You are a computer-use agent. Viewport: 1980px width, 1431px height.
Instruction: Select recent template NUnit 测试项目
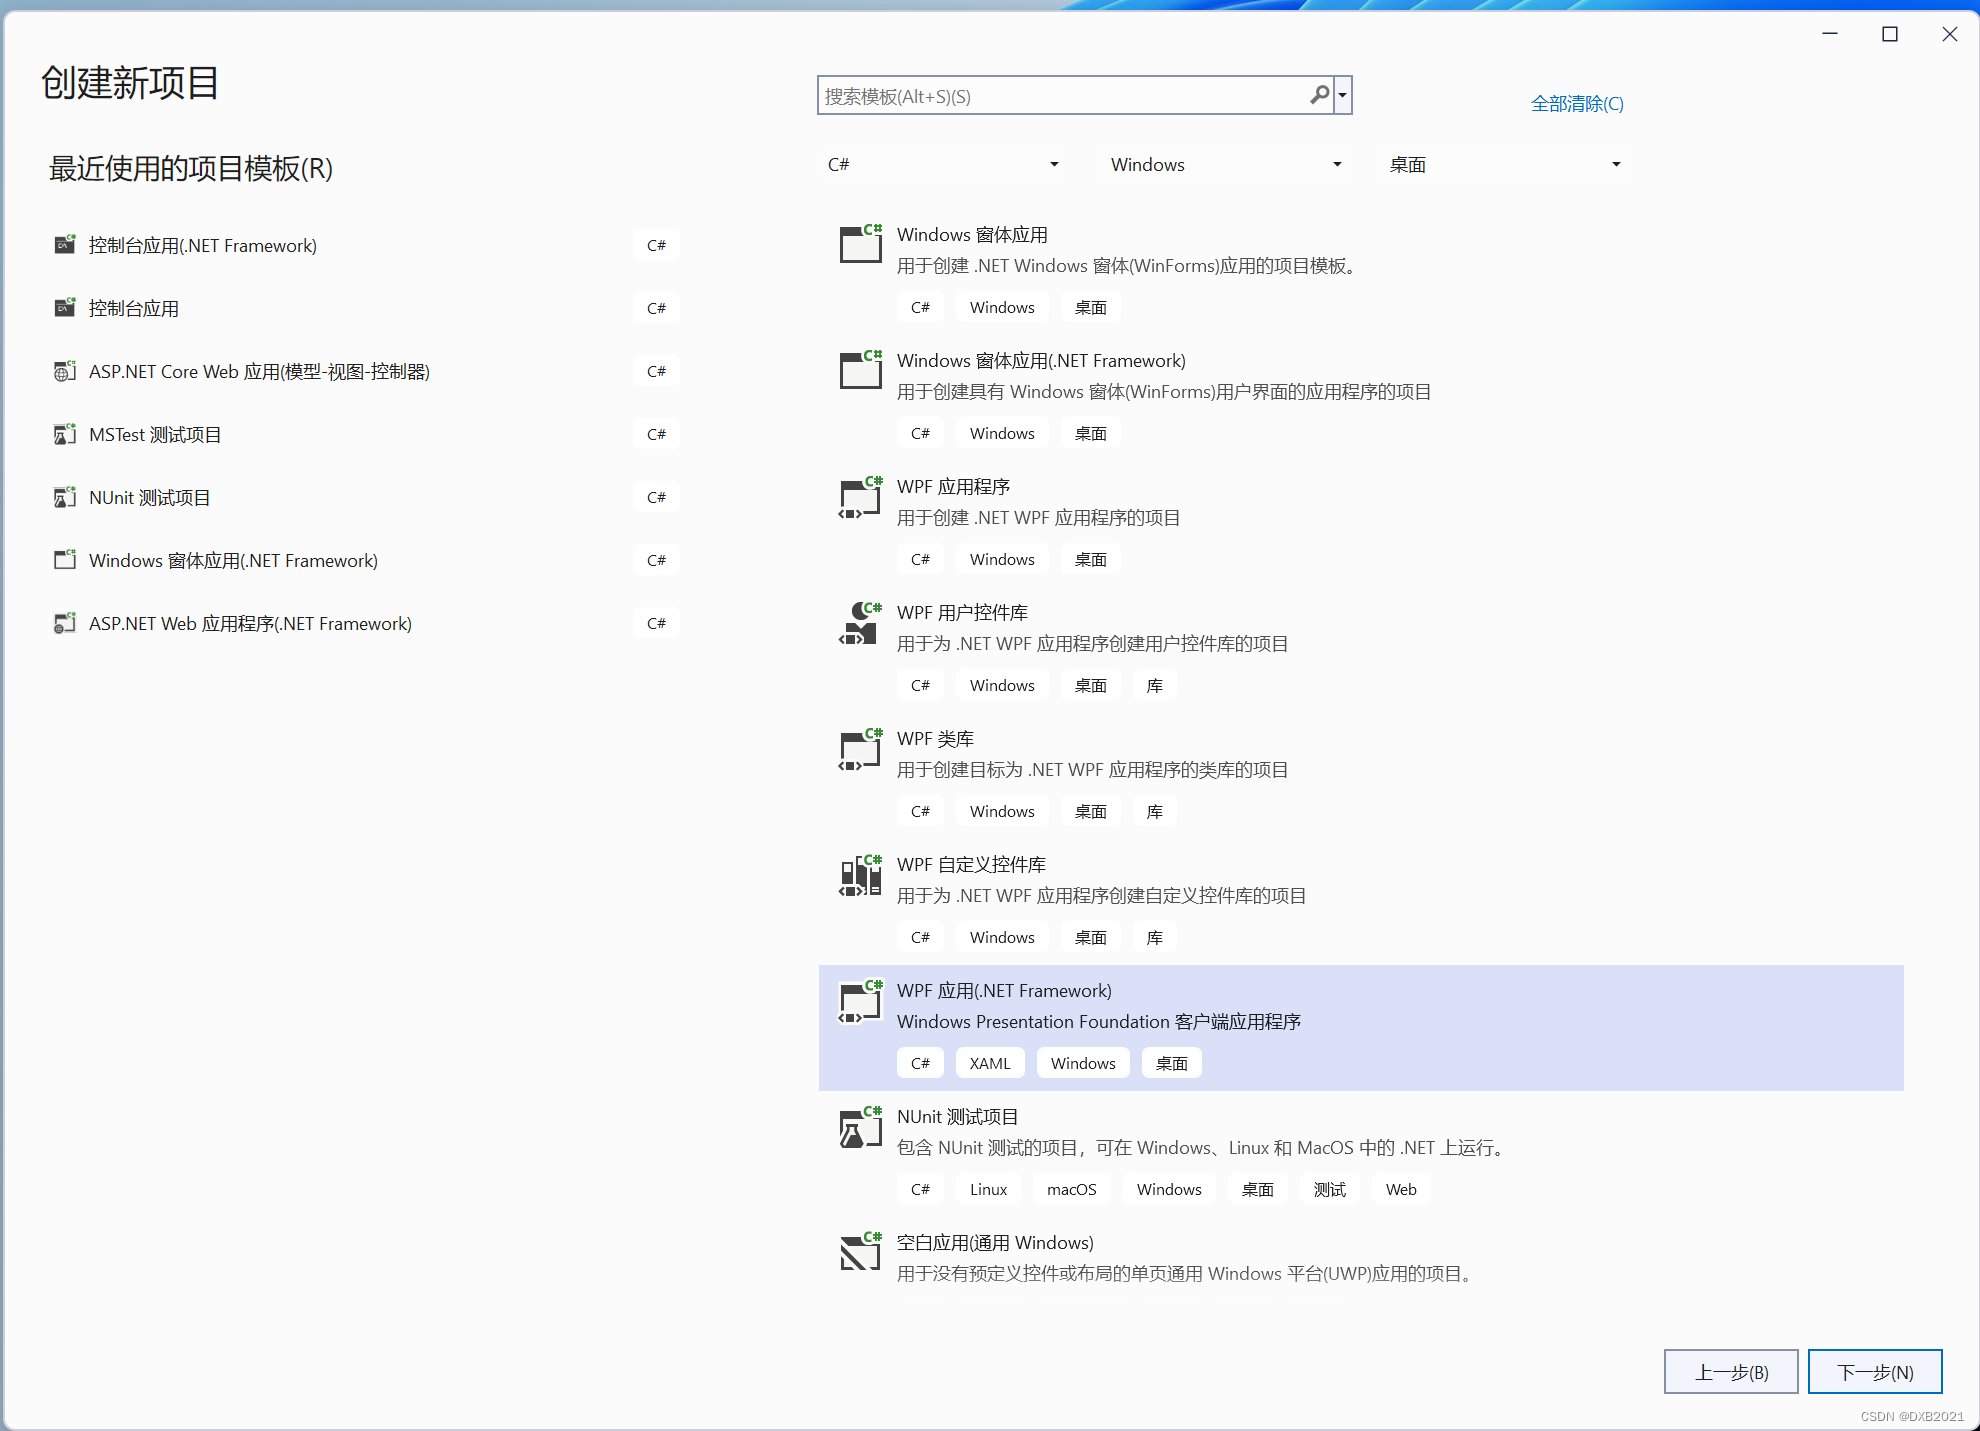365,497
